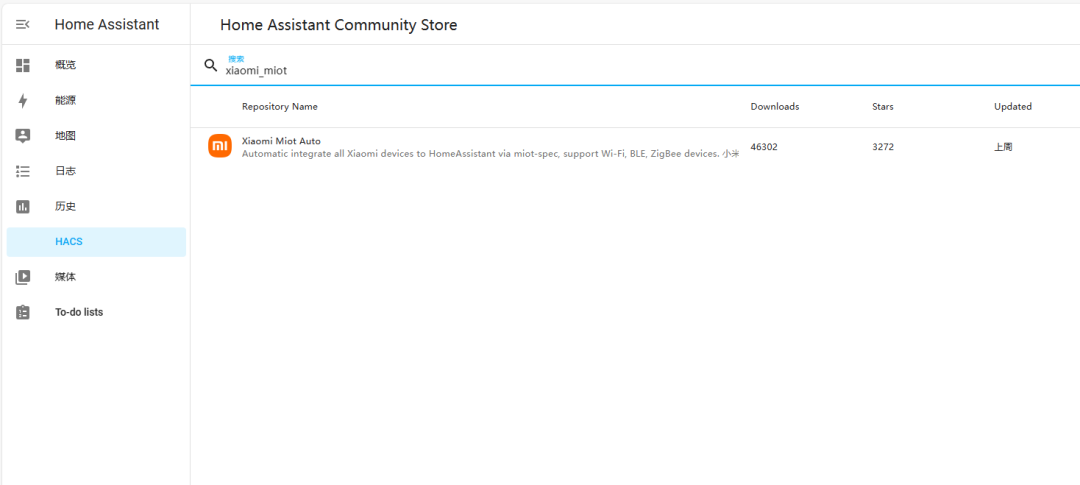Sort by Downloads column header
The image size is (1080, 485).
click(775, 107)
